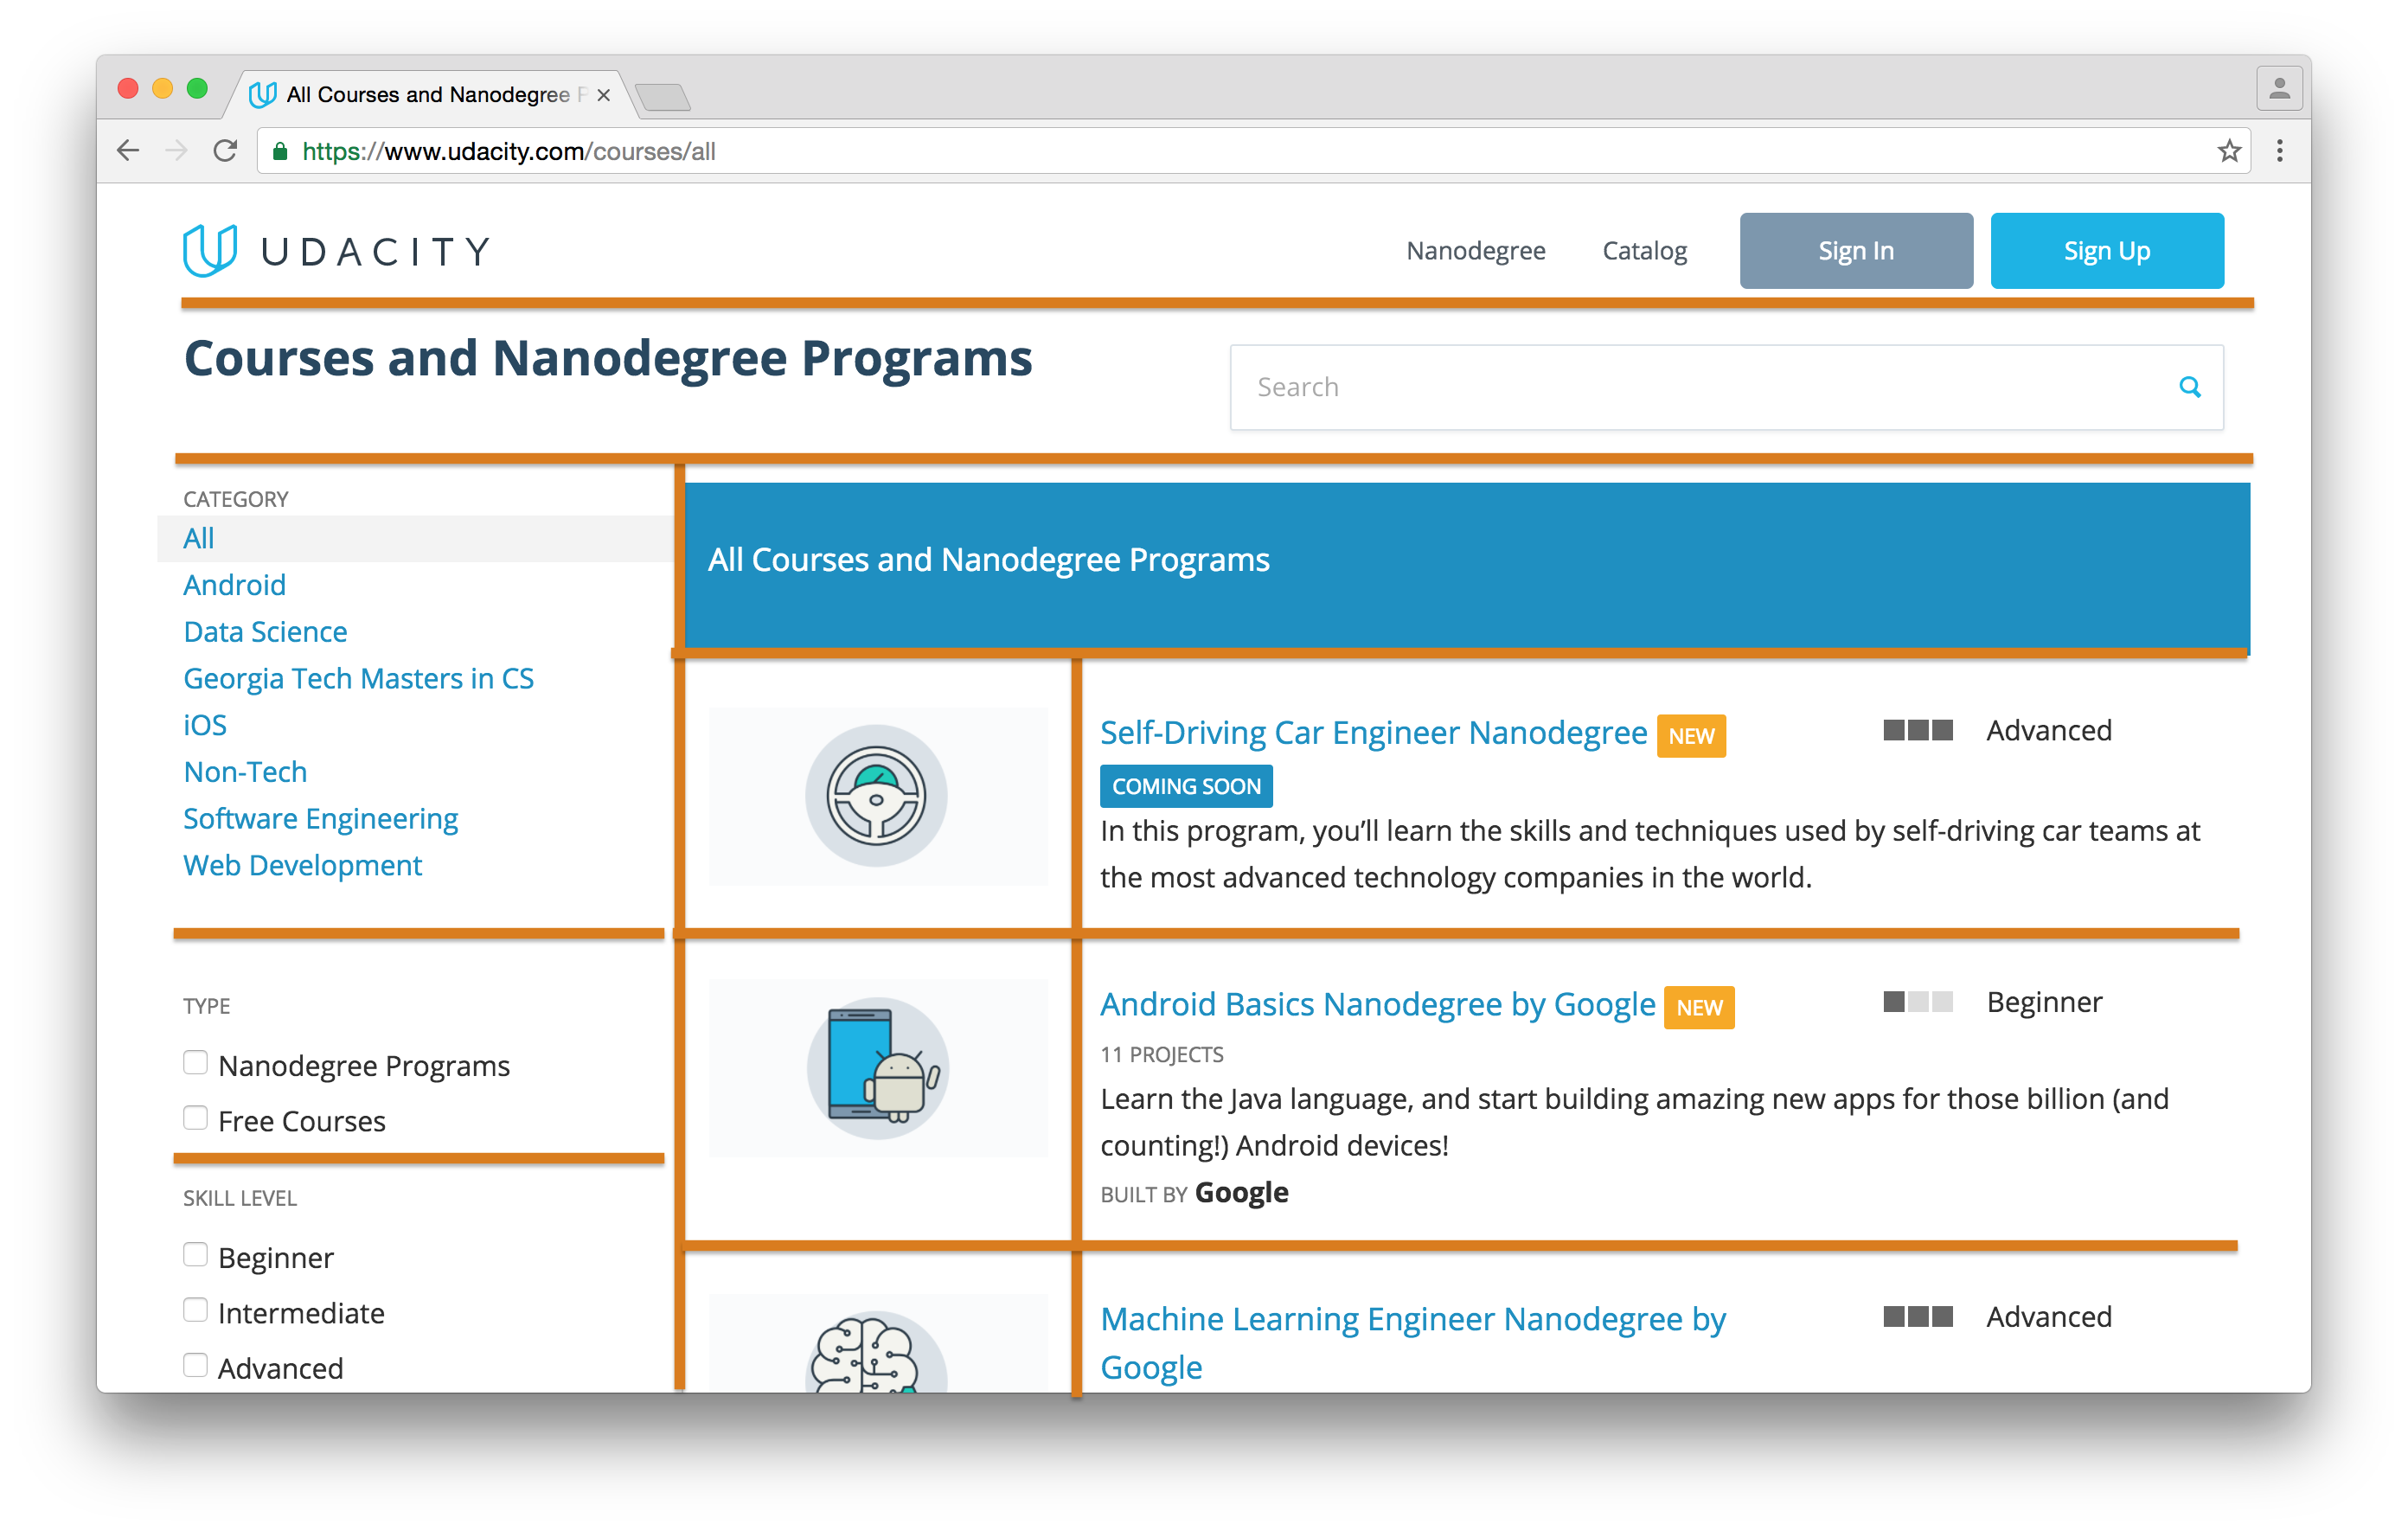Check the Nanodegree Programs checkbox
Viewport: 2408px width, 1531px height.
click(x=195, y=1063)
